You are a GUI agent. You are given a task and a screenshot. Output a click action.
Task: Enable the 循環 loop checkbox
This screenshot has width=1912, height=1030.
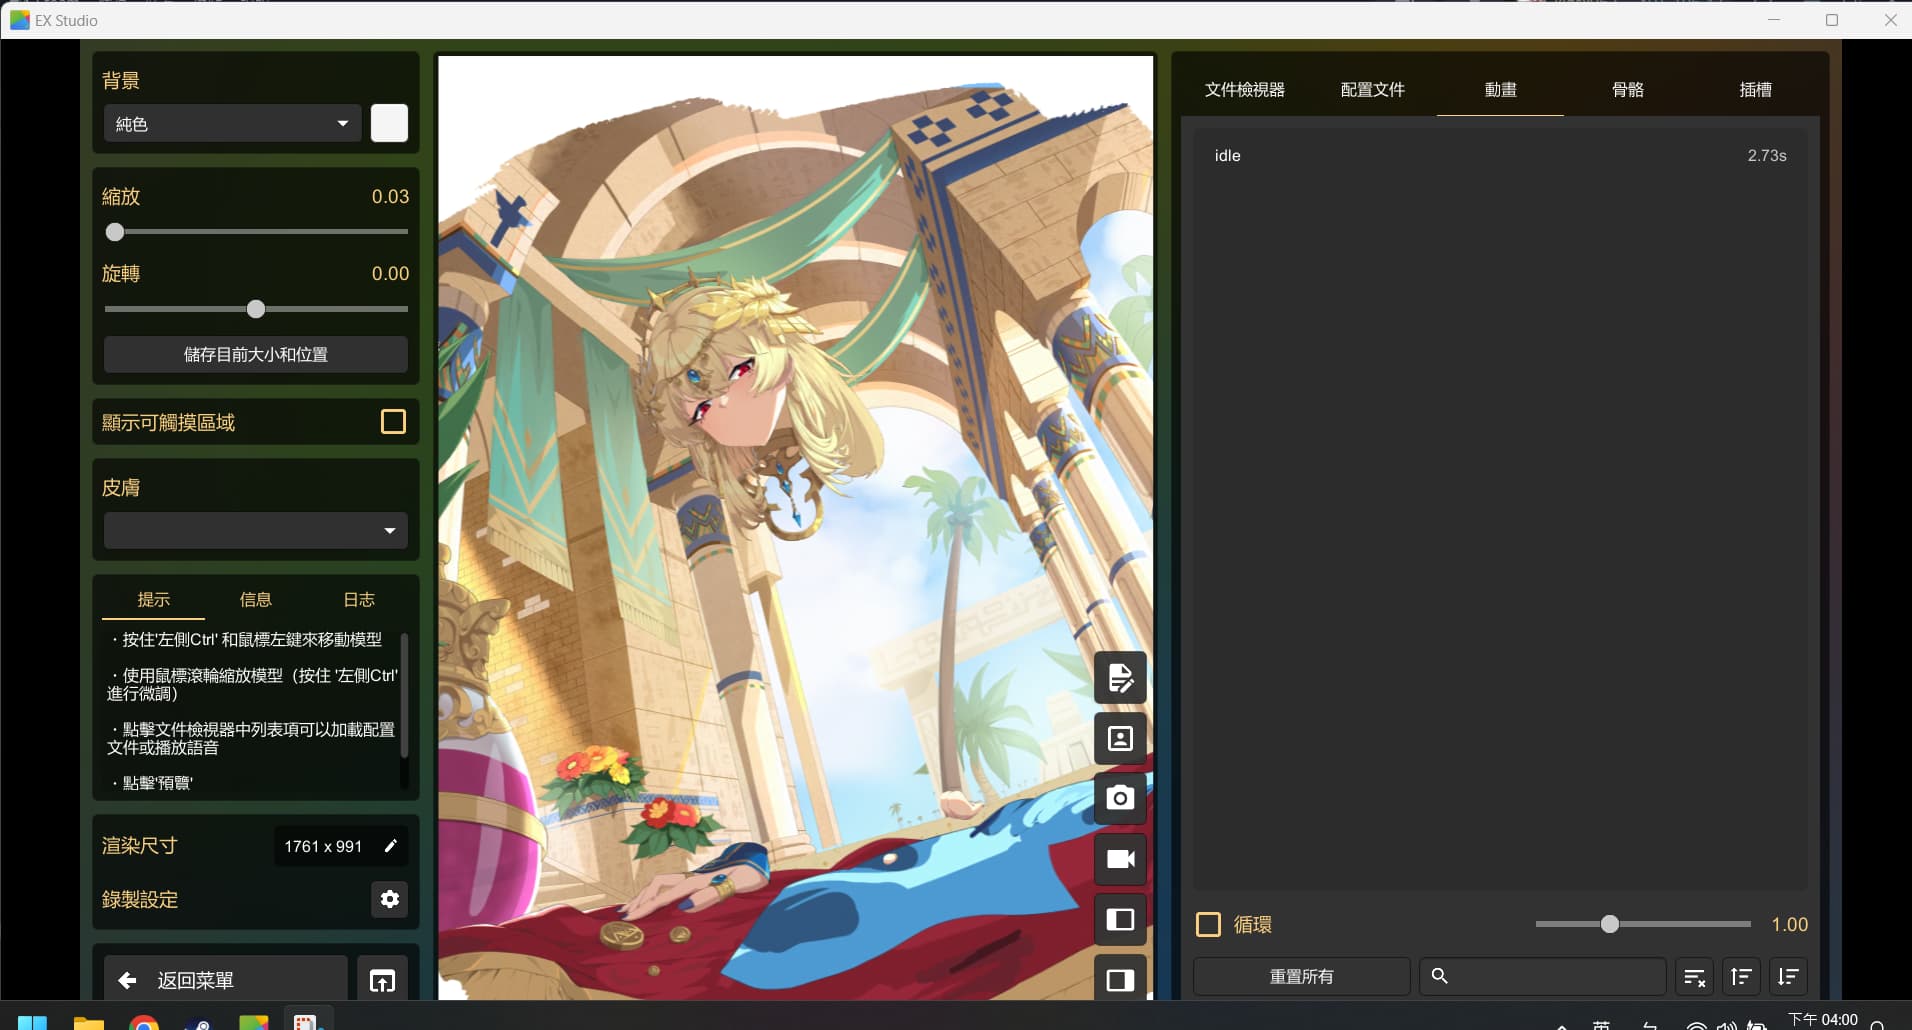tap(1208, 924)
